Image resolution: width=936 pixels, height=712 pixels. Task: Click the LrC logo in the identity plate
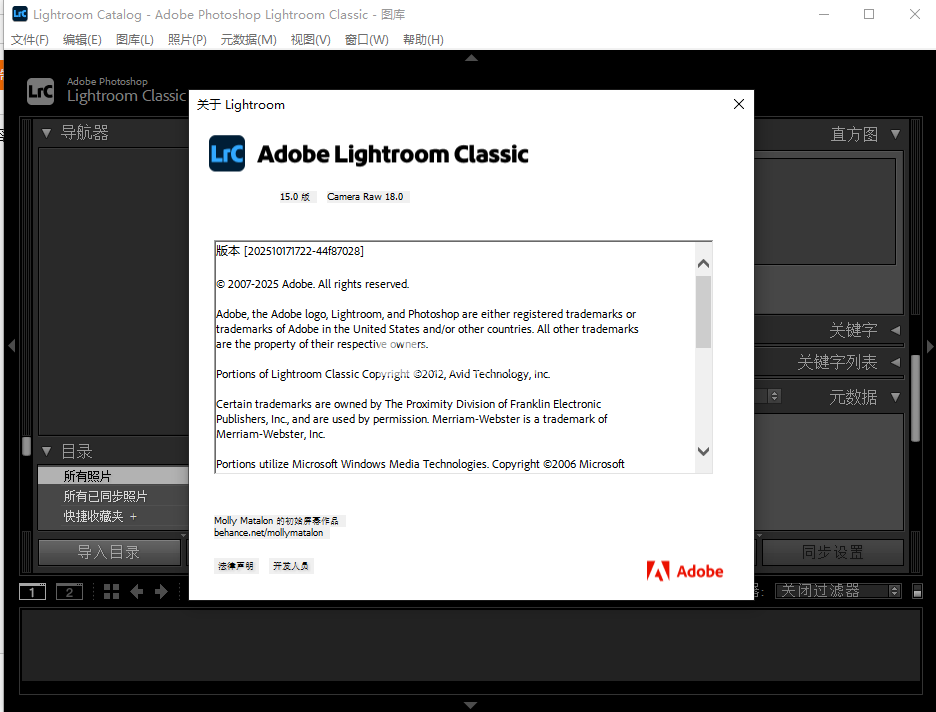[x=40, y=91]
